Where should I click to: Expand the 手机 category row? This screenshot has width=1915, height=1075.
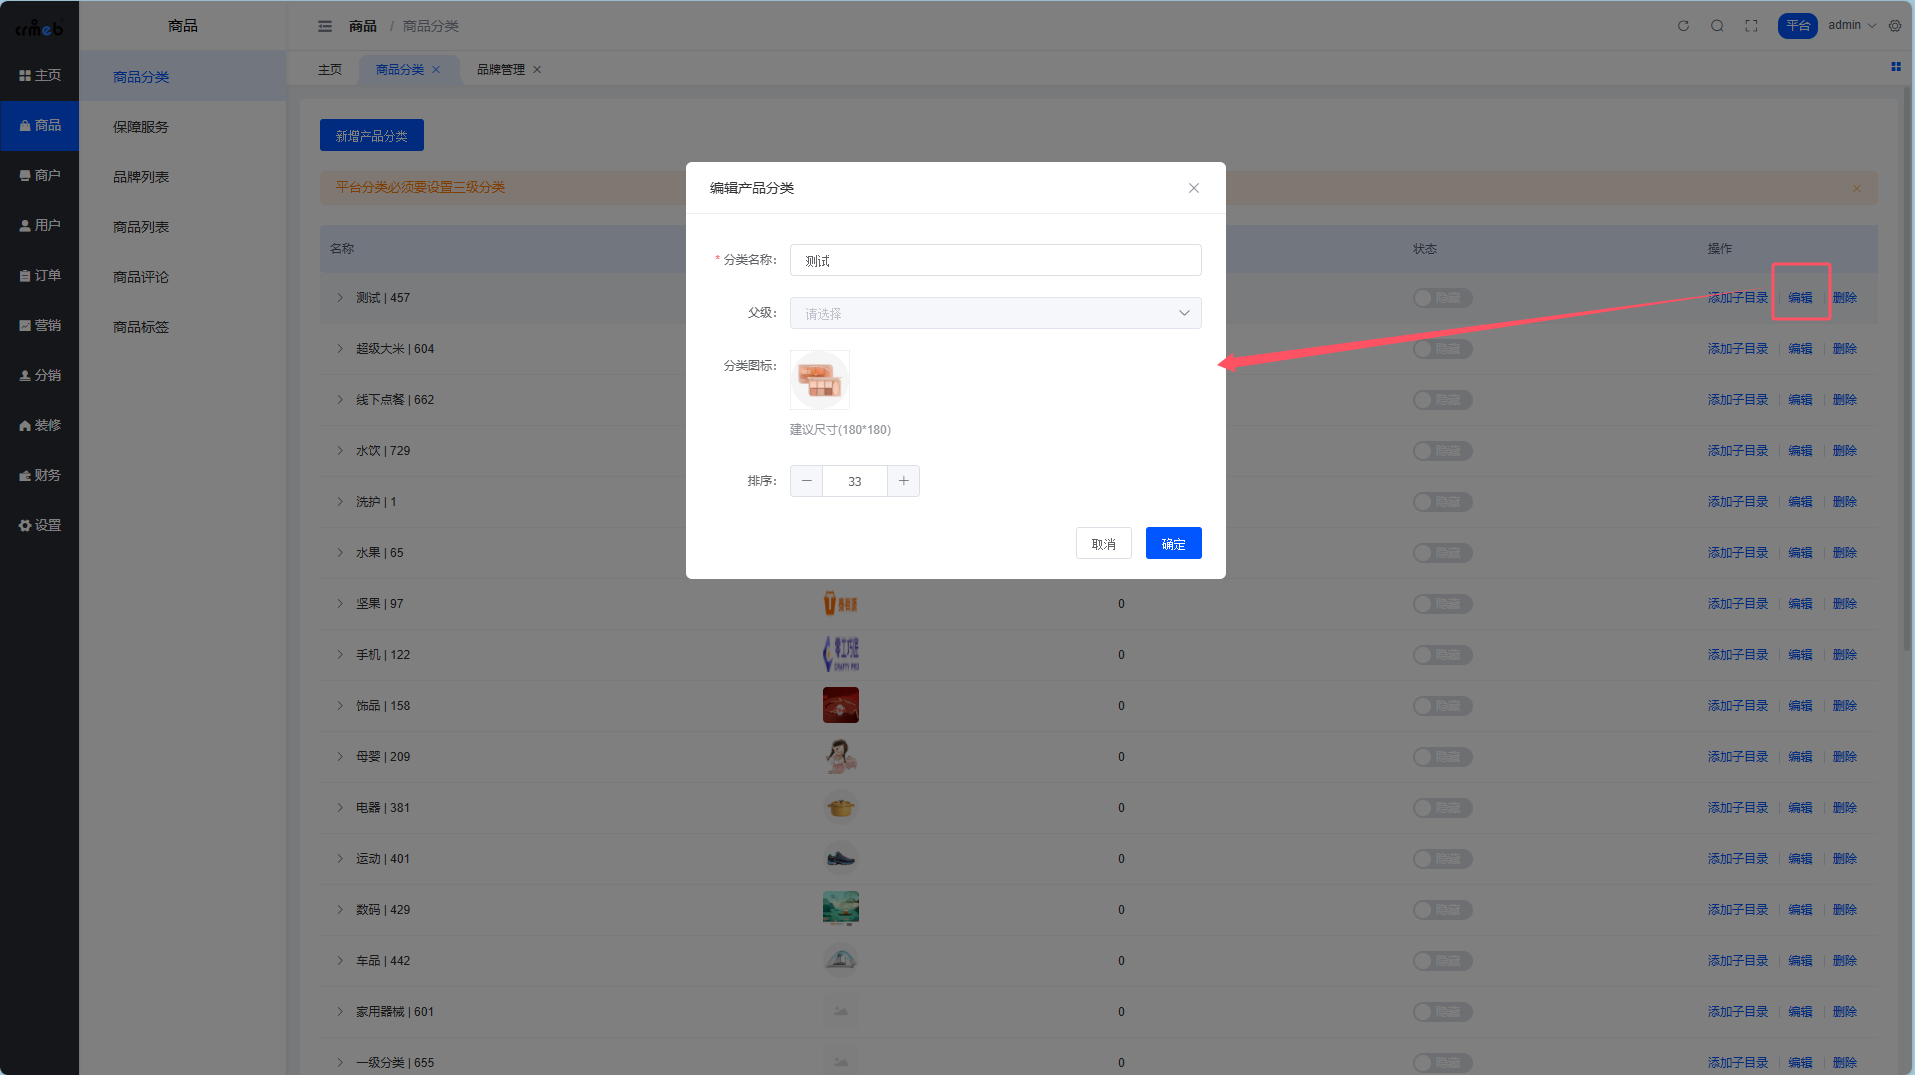coord(340,655)
